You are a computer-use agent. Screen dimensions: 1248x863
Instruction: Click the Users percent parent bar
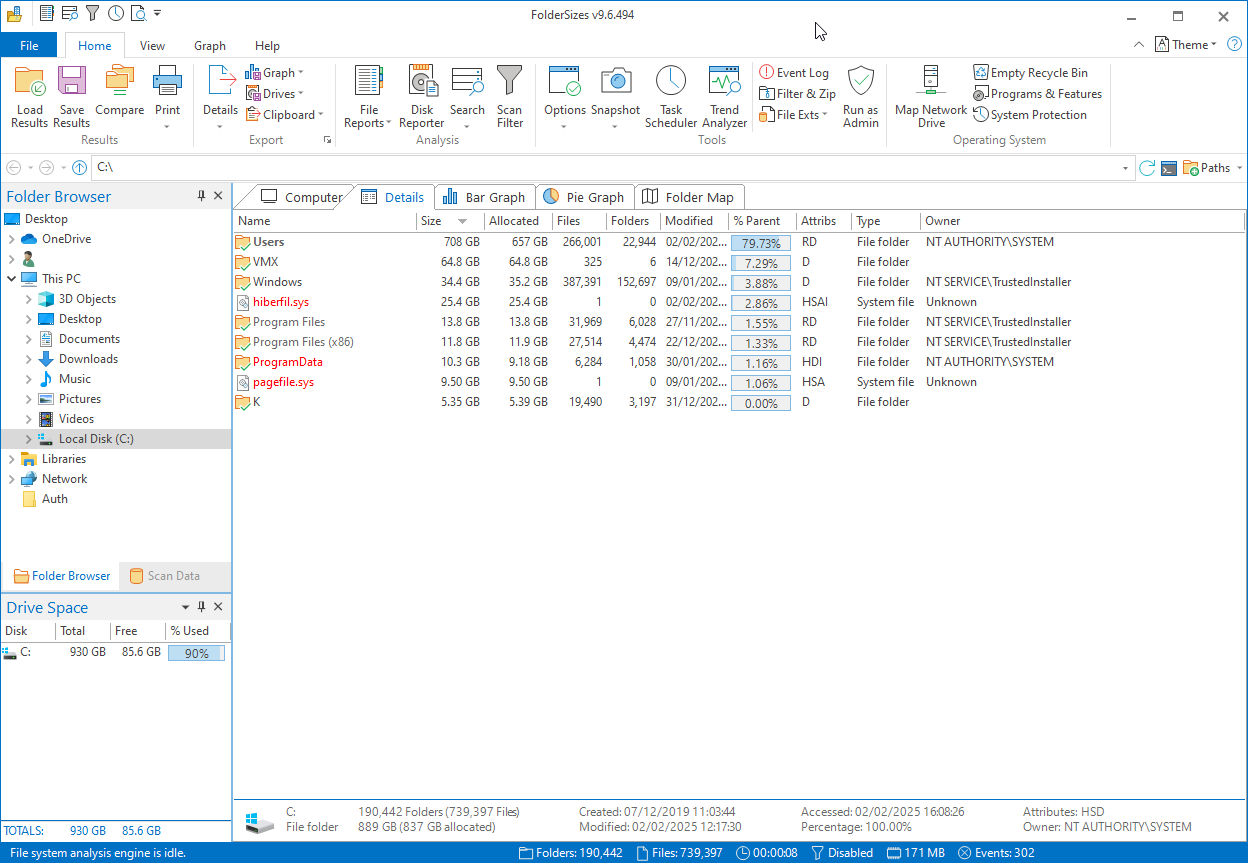click(761, 242)
